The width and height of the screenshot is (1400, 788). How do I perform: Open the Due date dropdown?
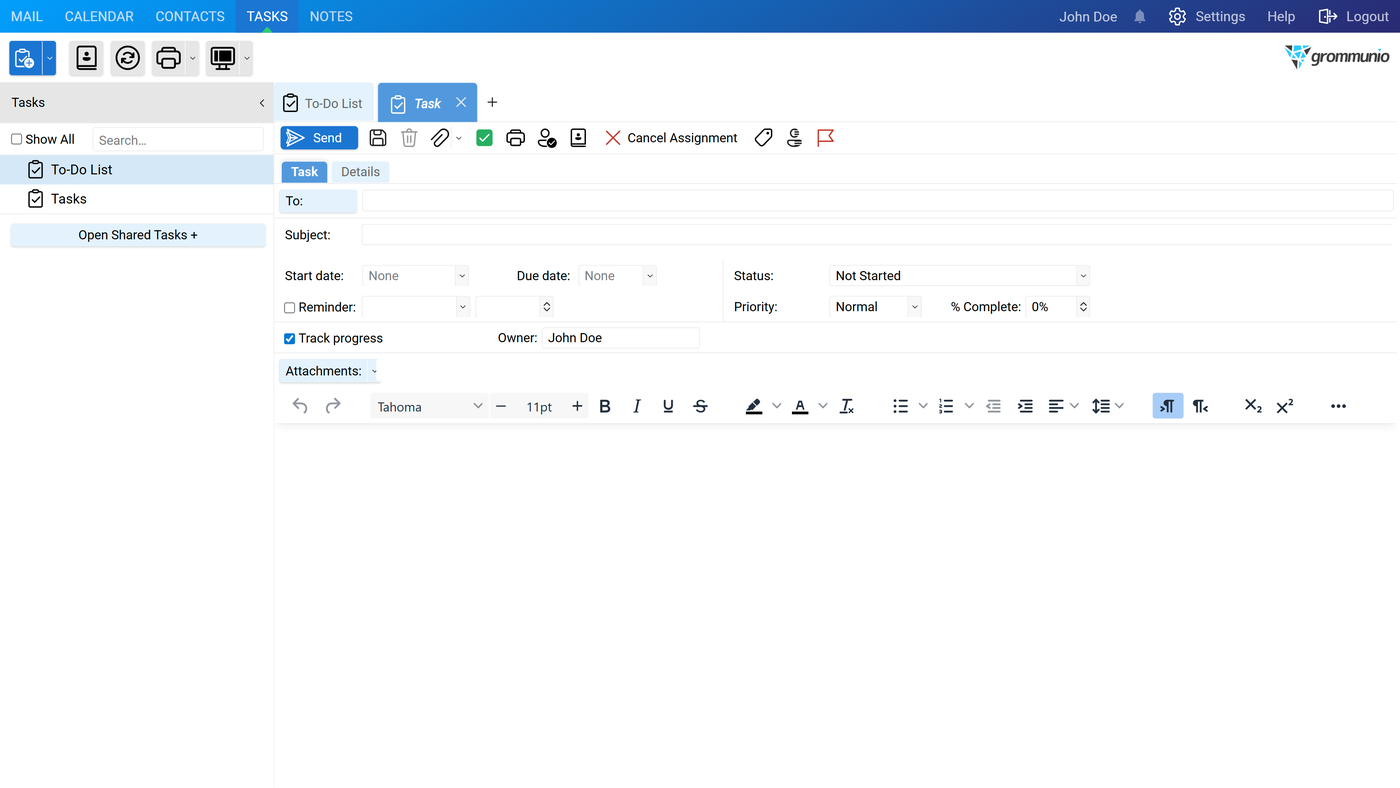click(649, 276)
